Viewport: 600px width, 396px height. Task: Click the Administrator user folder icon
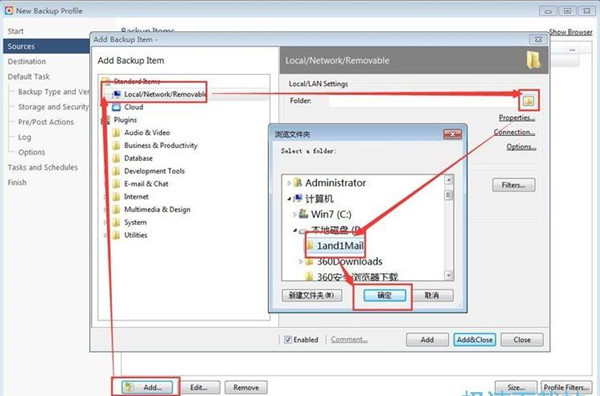pyautogui.click(x=298, y=183)
